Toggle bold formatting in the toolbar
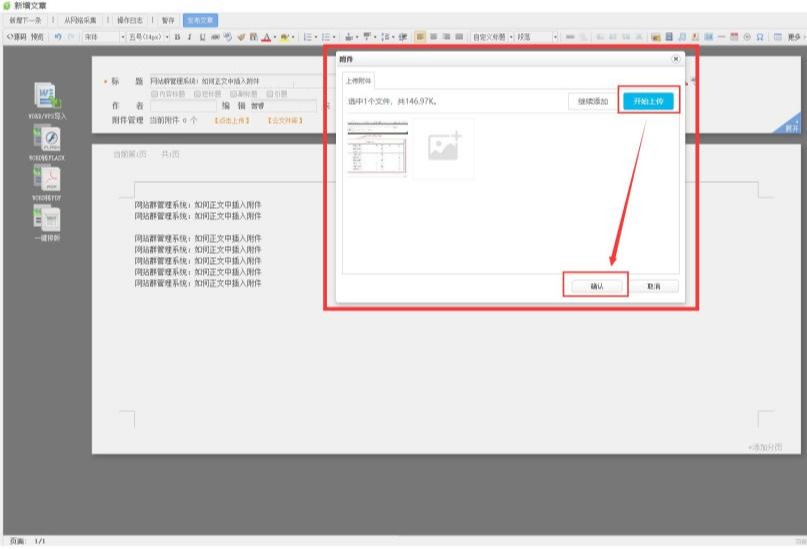The image size is (807, 549). click(177, 37)
